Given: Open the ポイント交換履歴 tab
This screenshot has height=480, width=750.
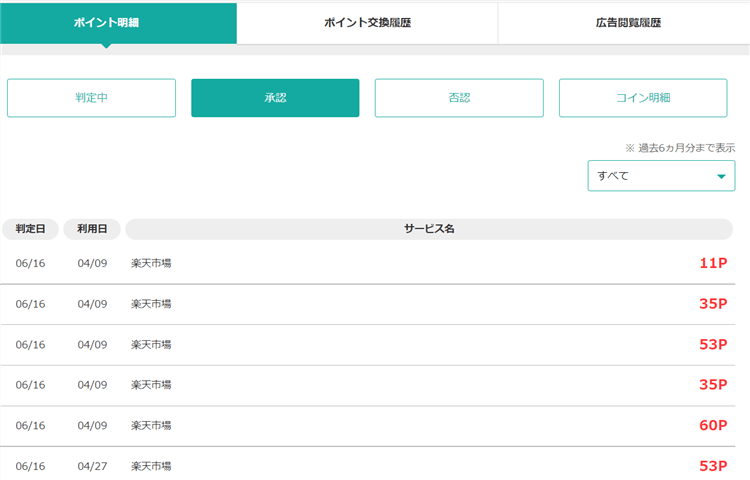Looking at the screenshot, I should tap(367, 23).
